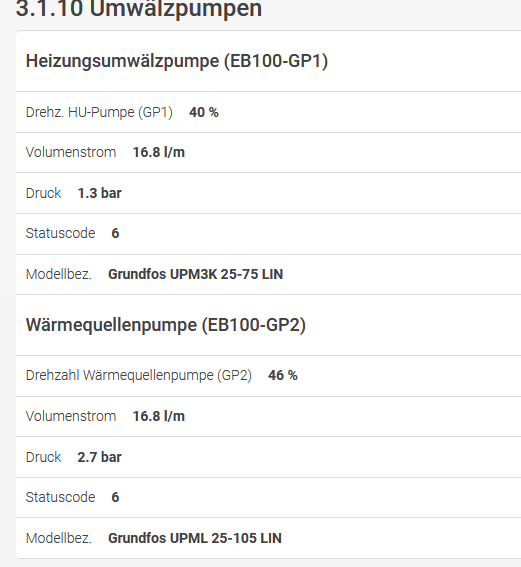Image resolution: width=521 pixels, height=567 pixels.
Task: Select the Grundfos UPM3K 25-75 LIN model text
Action: 196,274
